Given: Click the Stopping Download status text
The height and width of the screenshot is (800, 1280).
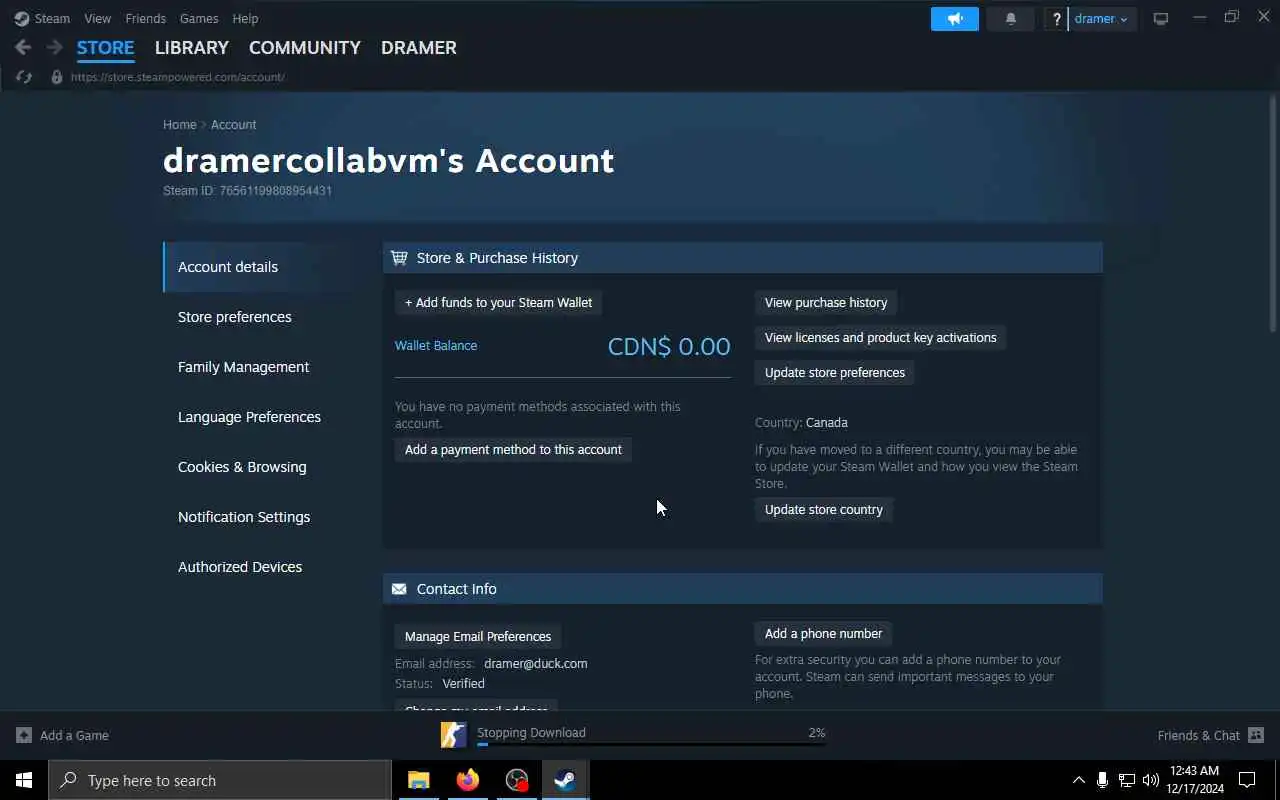Looking at the screenshot, I should 531,733.
